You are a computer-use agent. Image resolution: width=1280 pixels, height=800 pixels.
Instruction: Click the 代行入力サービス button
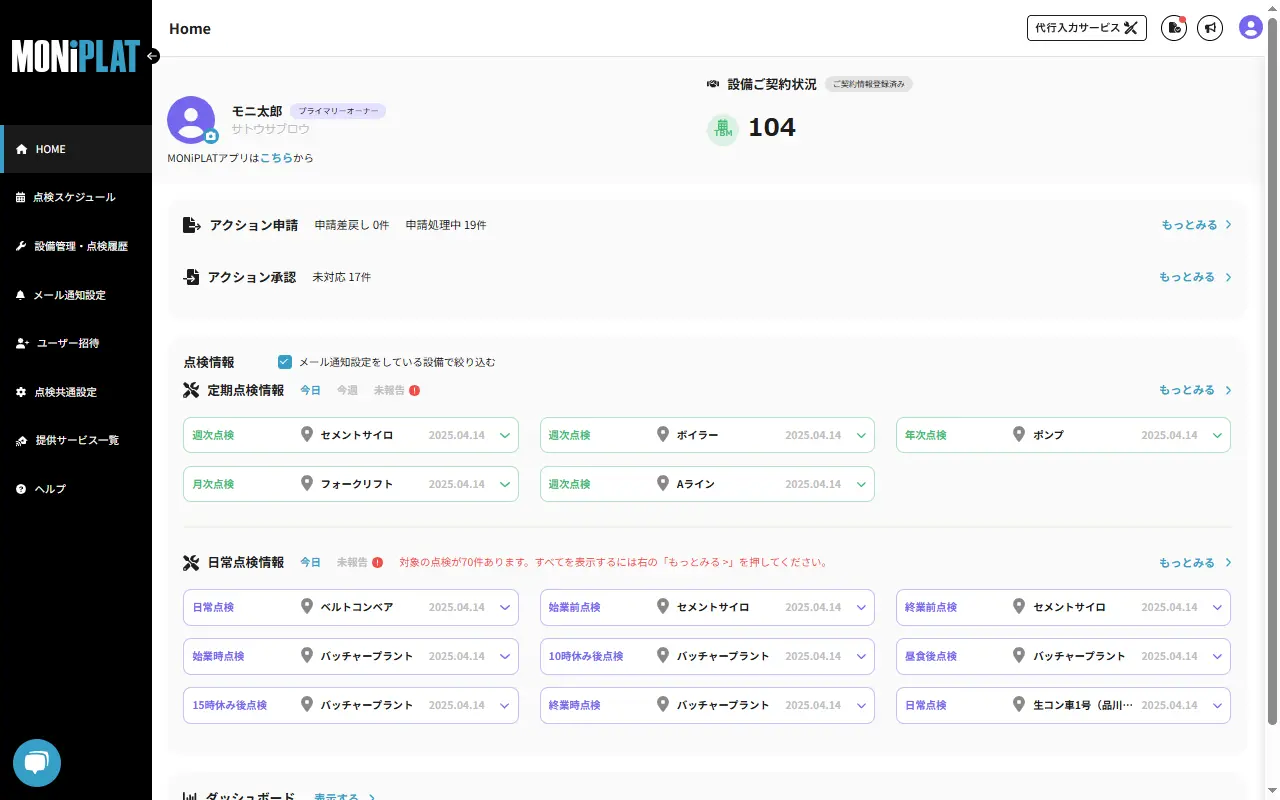[x=1086, y=28]
